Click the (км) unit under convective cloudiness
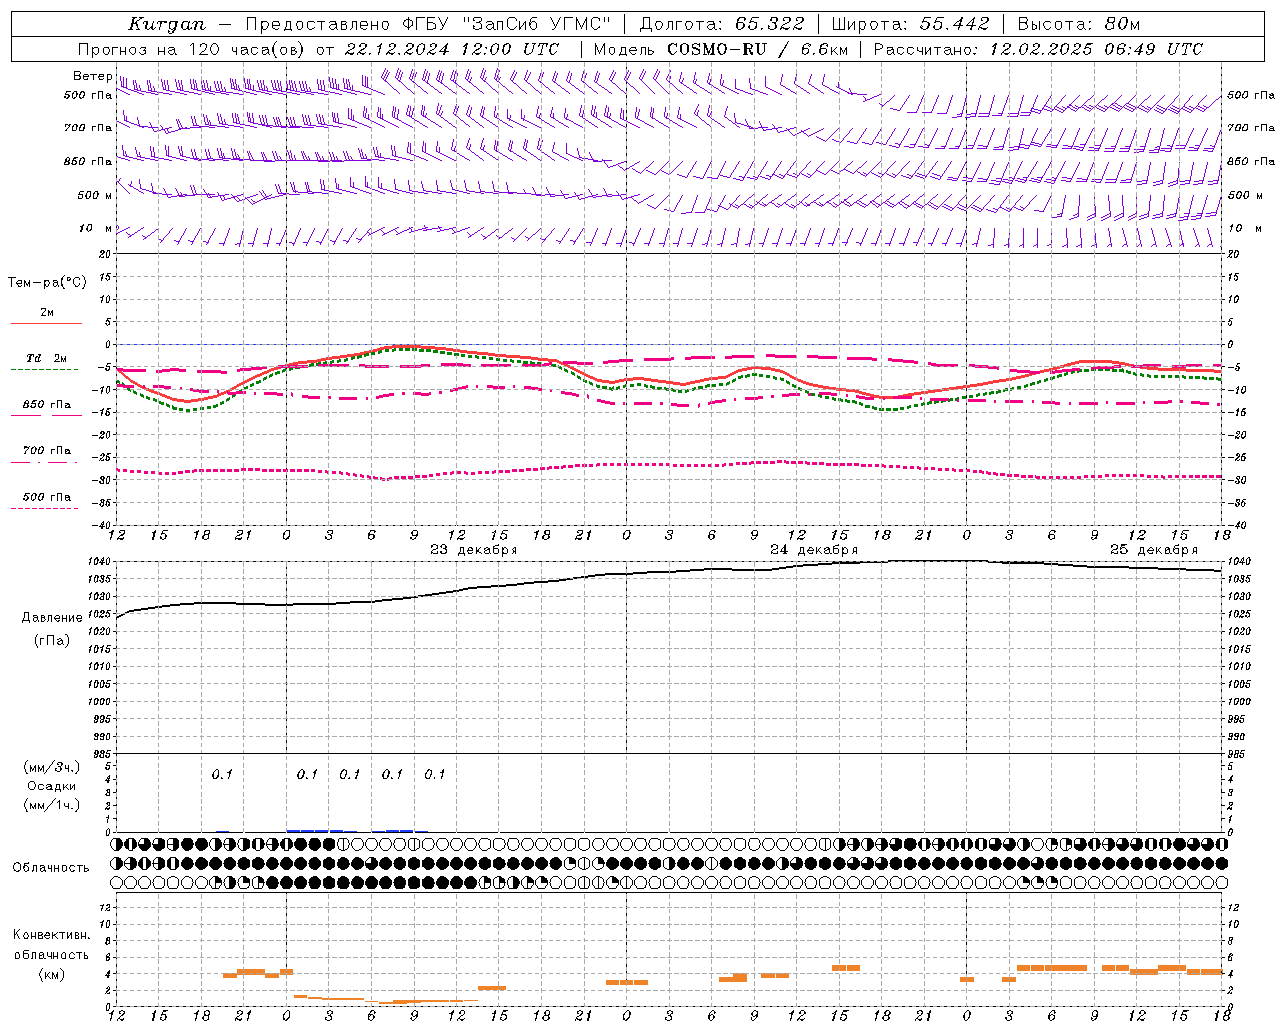Screen dimensions: 1280x1024 52,974
